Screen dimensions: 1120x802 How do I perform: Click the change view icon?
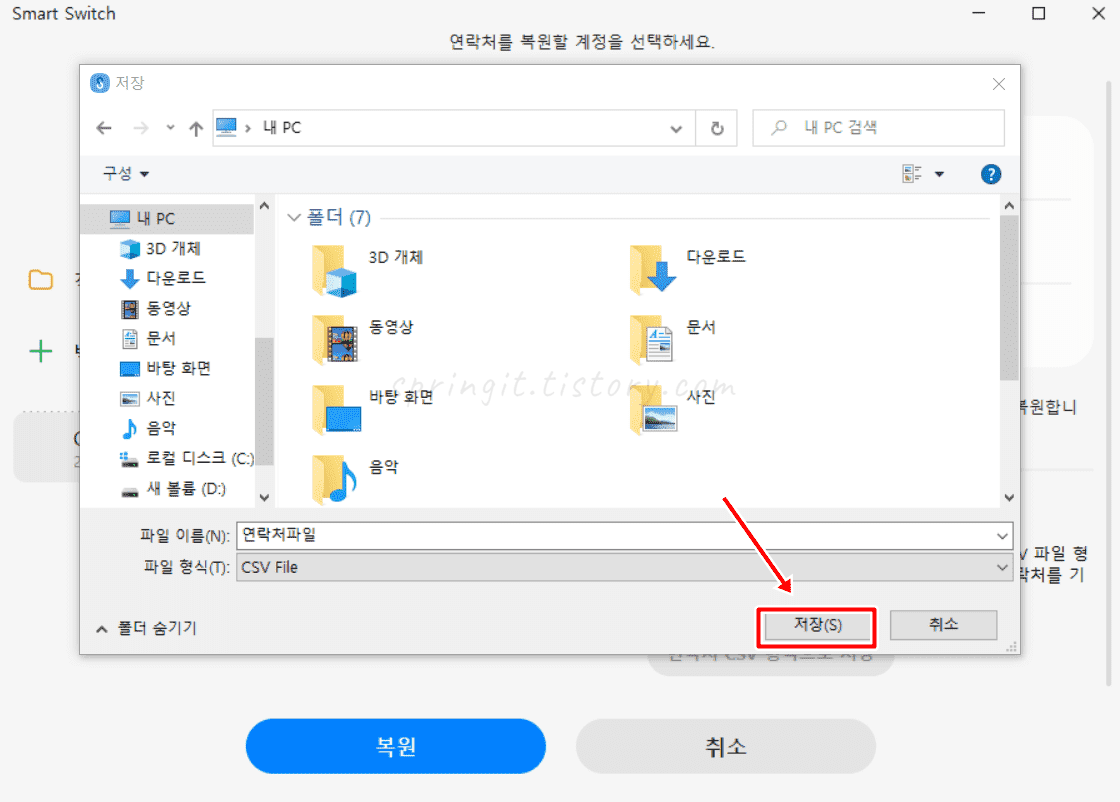click(x=912, y=174)
